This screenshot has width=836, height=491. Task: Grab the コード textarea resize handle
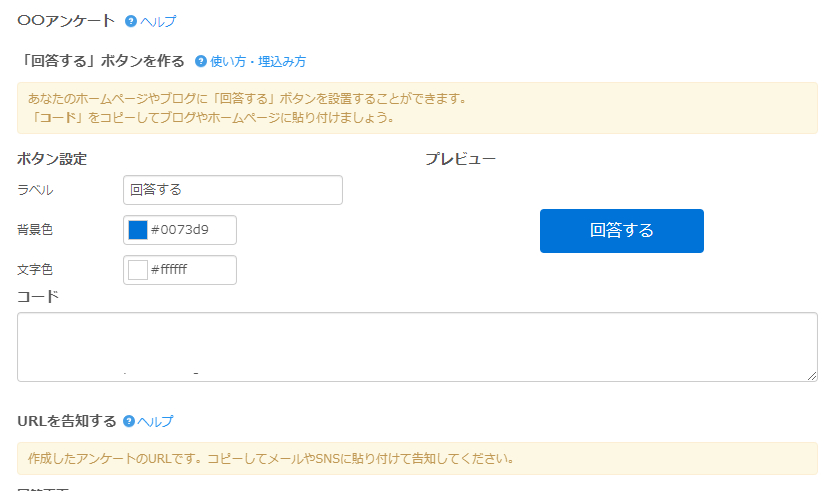811,375
